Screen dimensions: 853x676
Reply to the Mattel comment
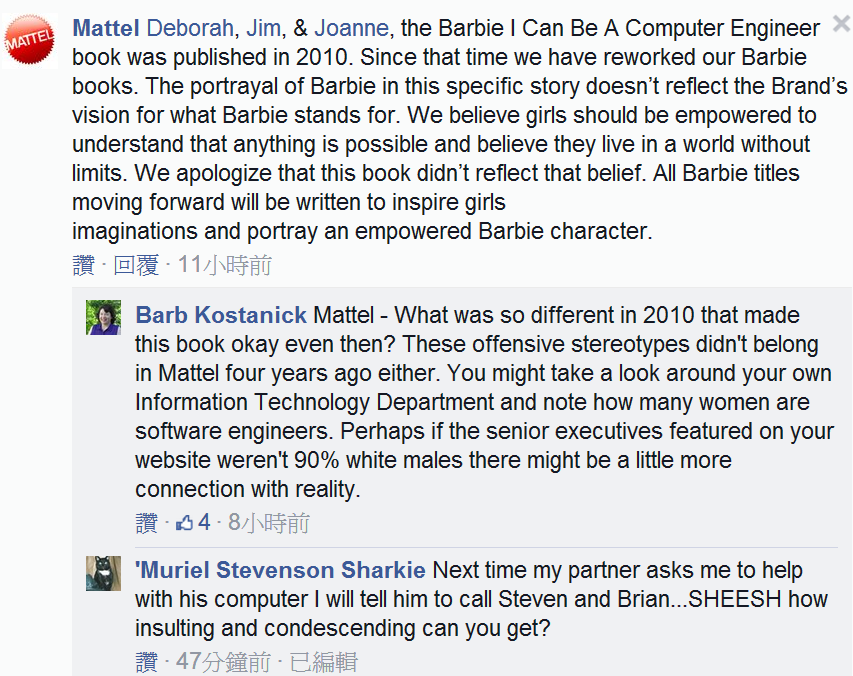136,265
